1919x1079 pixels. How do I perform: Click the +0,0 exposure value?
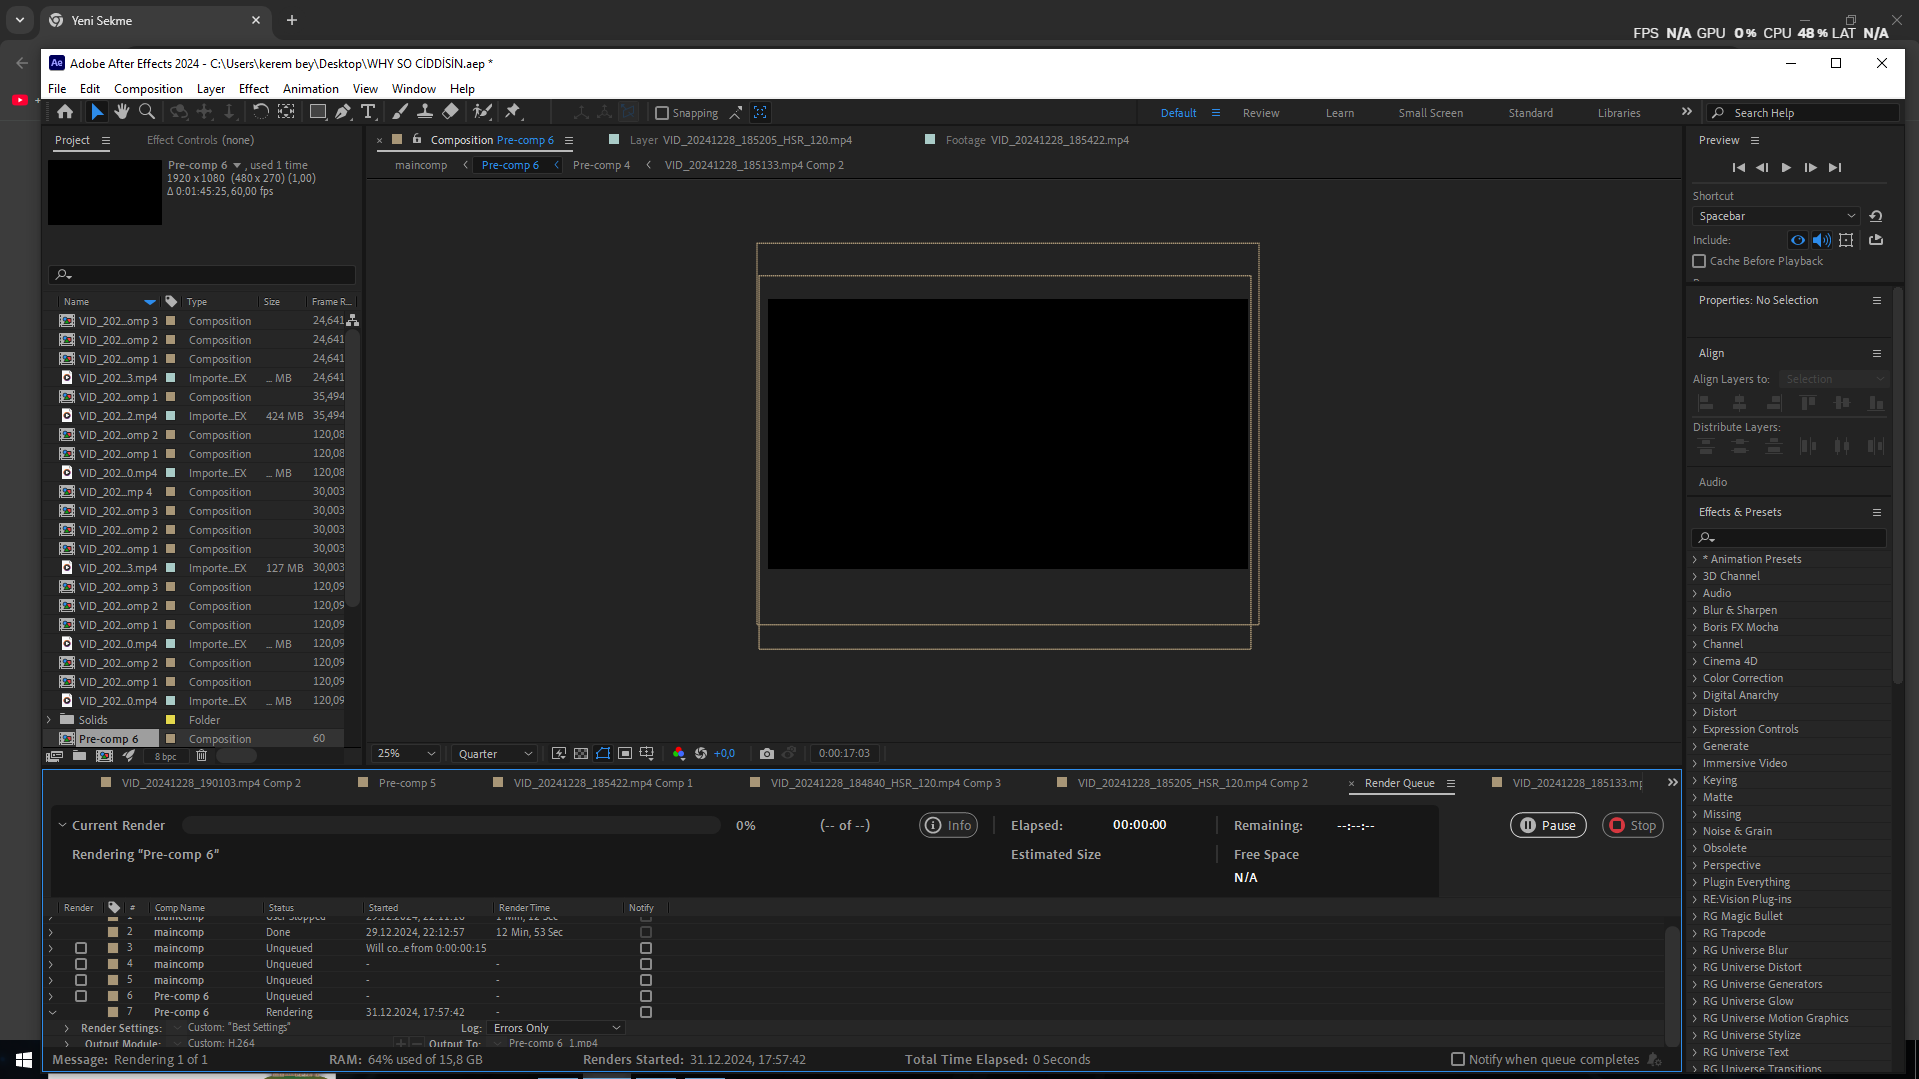coord(724,753)
